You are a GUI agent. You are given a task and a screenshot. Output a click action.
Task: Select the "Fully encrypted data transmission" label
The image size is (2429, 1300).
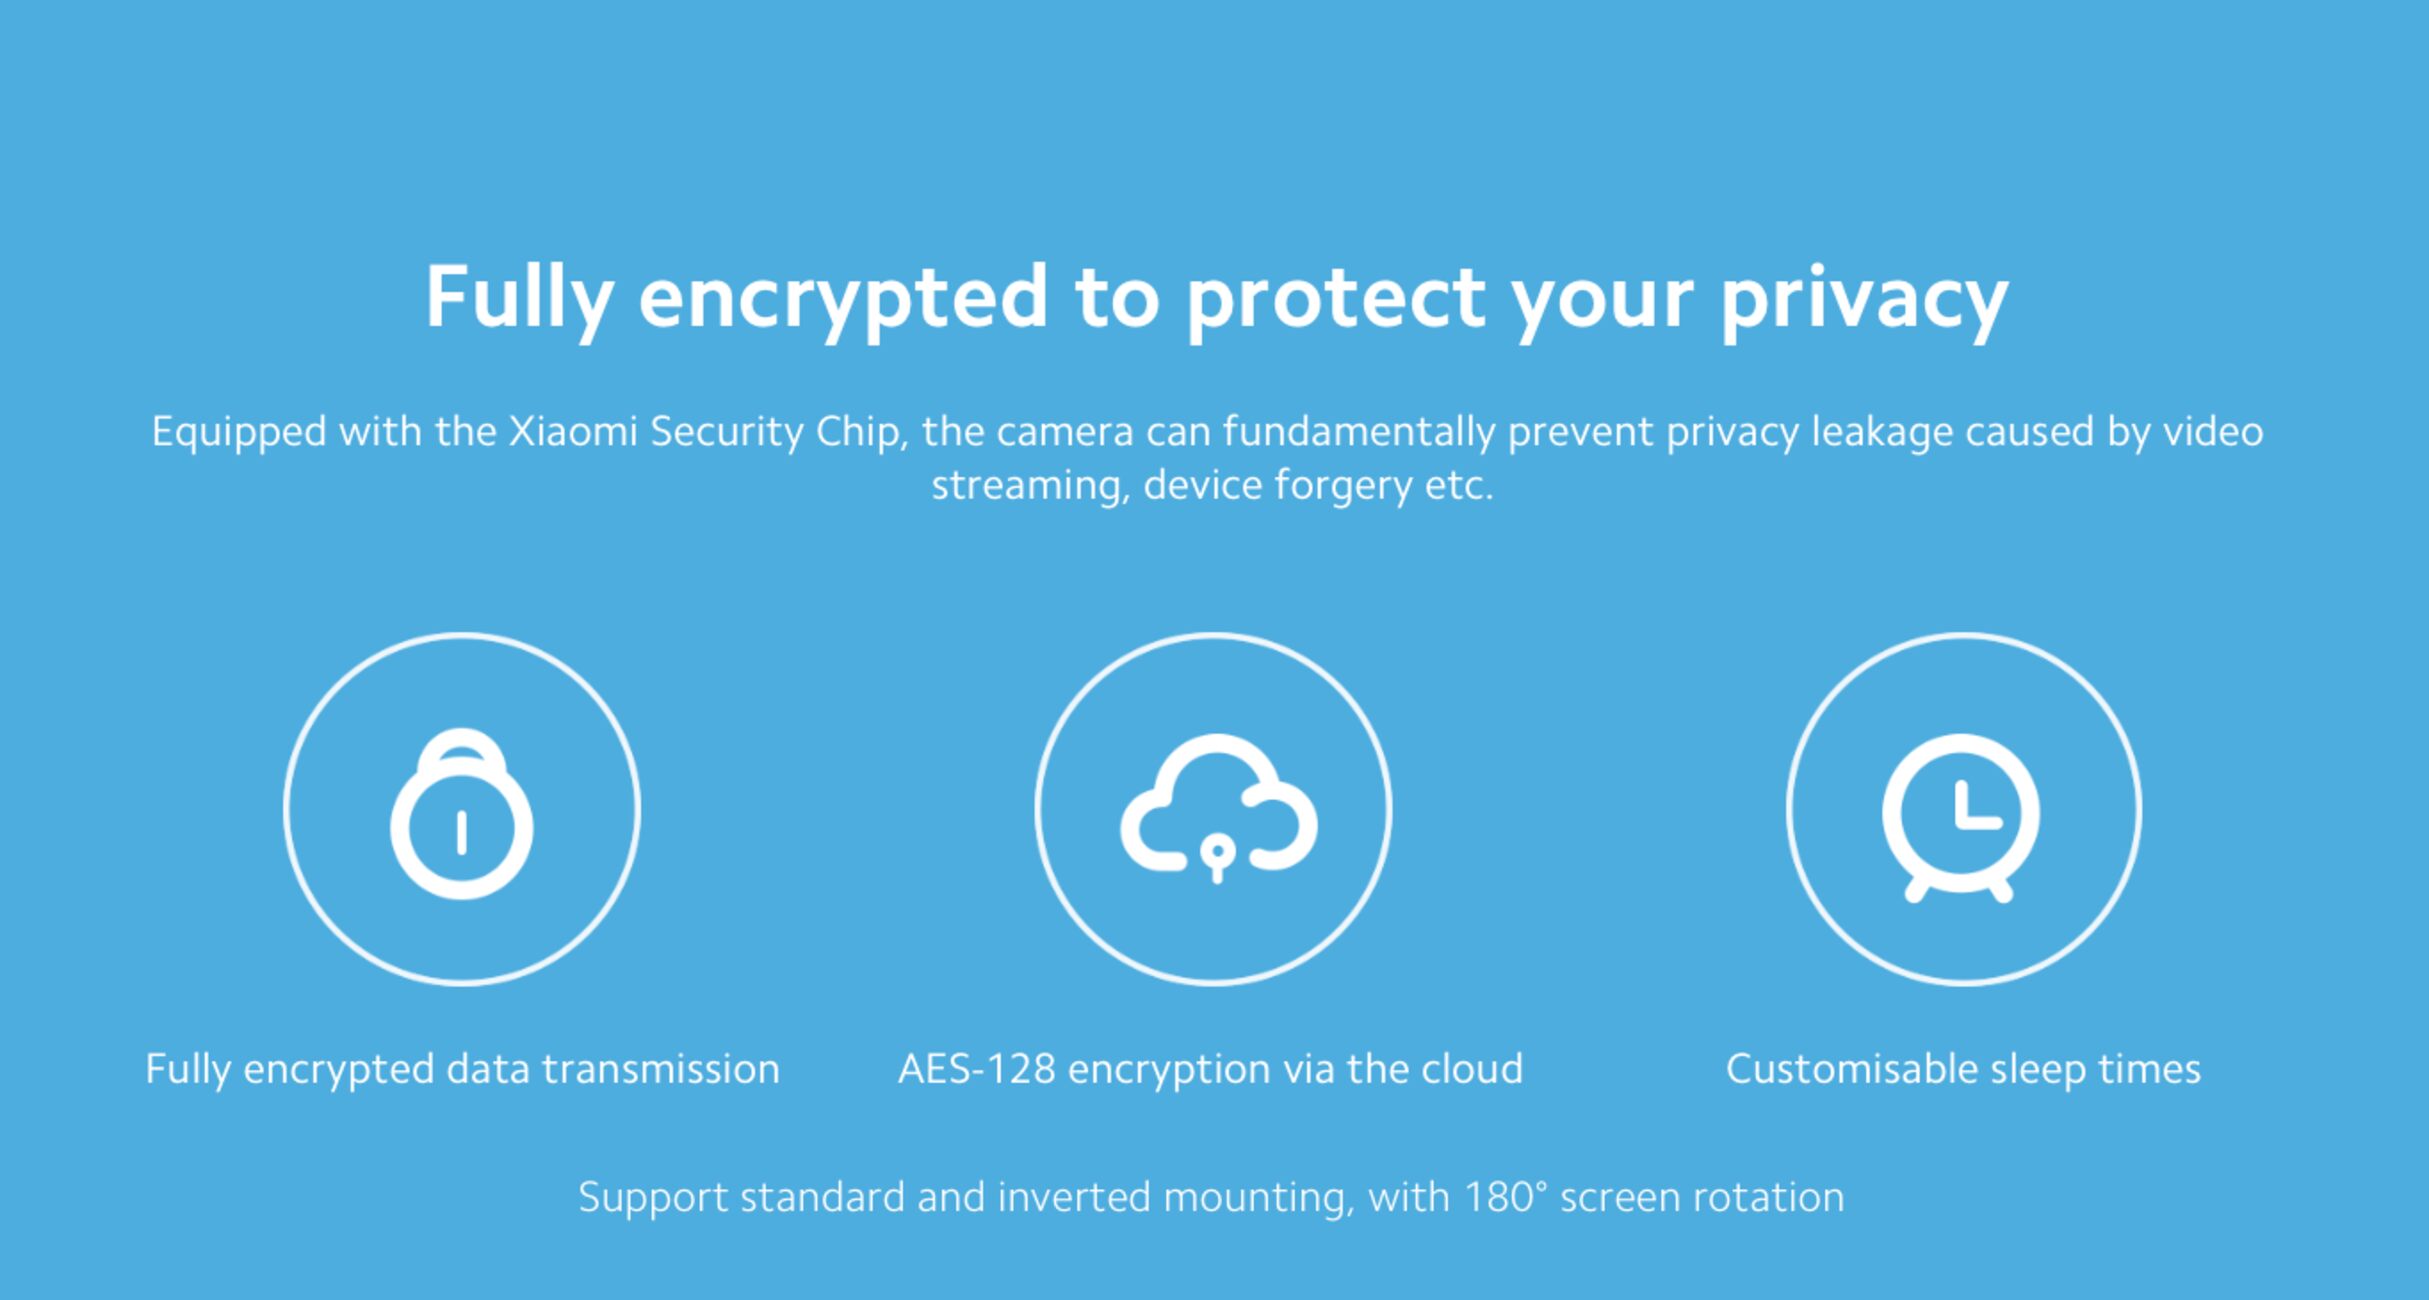pos(462,1069)
